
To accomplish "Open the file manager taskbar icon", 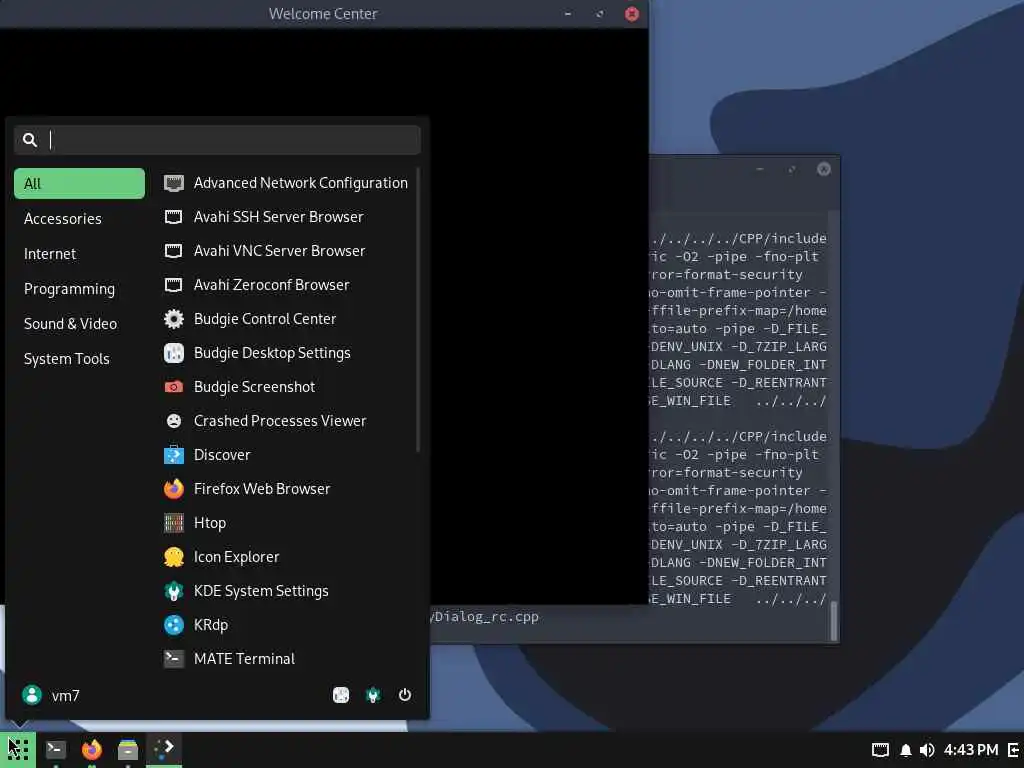I will pos(128,749).
